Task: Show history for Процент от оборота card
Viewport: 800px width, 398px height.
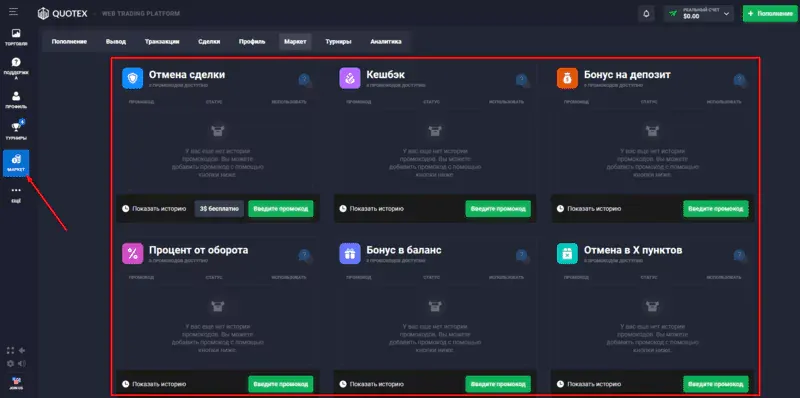Action: click(x=155, y=384)
